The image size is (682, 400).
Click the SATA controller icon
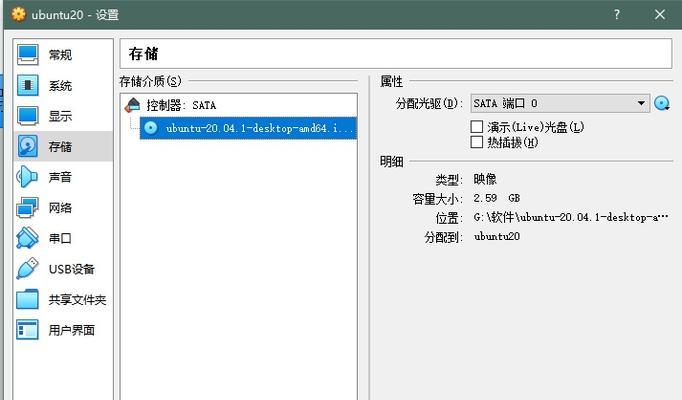point(133,105)
